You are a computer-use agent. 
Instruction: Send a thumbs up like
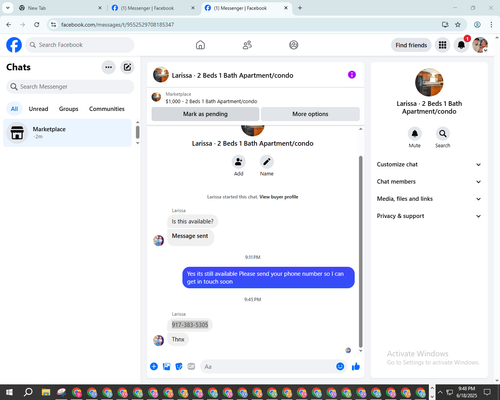coord(356,367)
